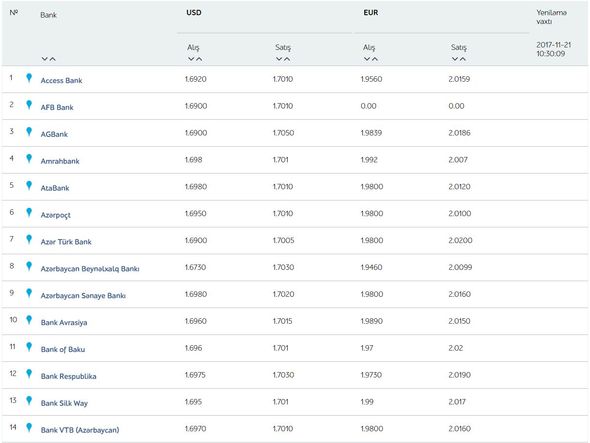The width and height of the screenshot is (590, 443).
Task: Sort USD Satış column descending
Action: (279, 59)
